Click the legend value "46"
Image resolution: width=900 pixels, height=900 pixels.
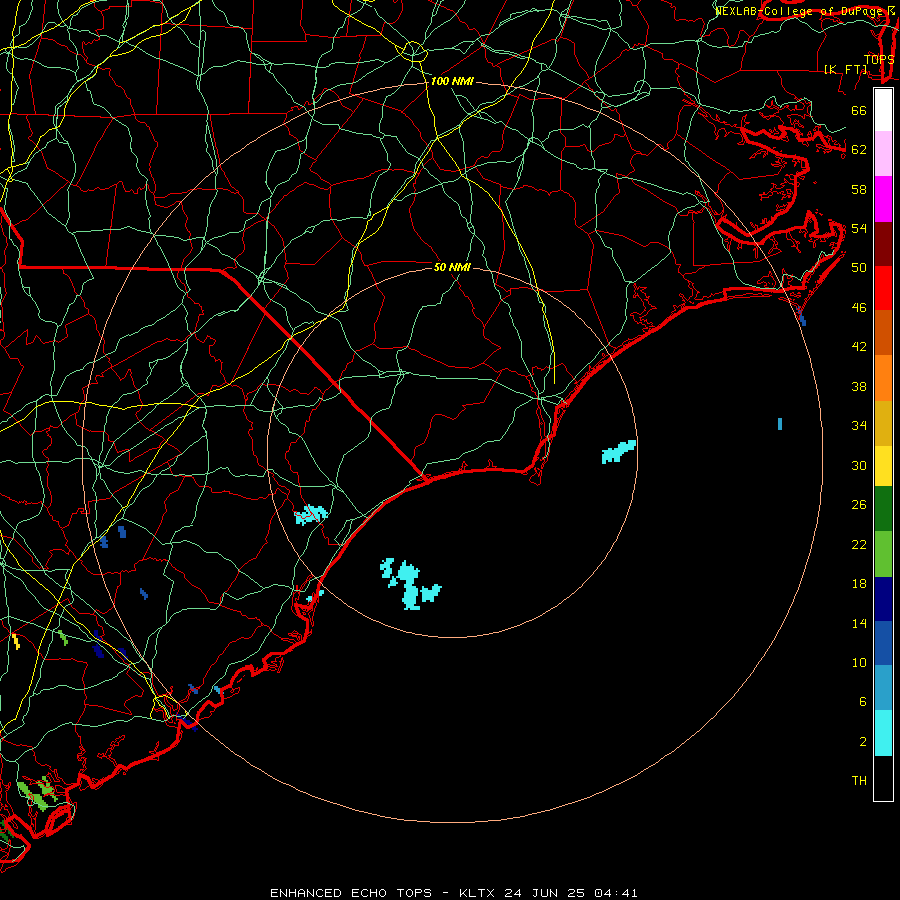tap(859, 308)
